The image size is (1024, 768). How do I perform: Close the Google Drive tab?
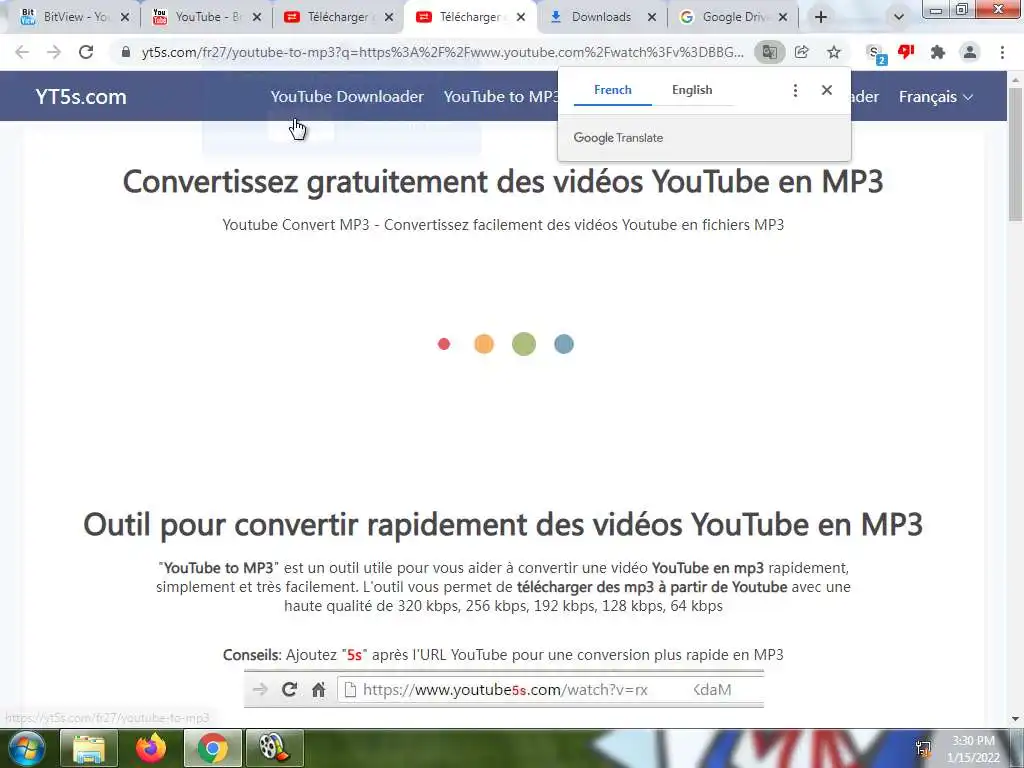(783, 17)
